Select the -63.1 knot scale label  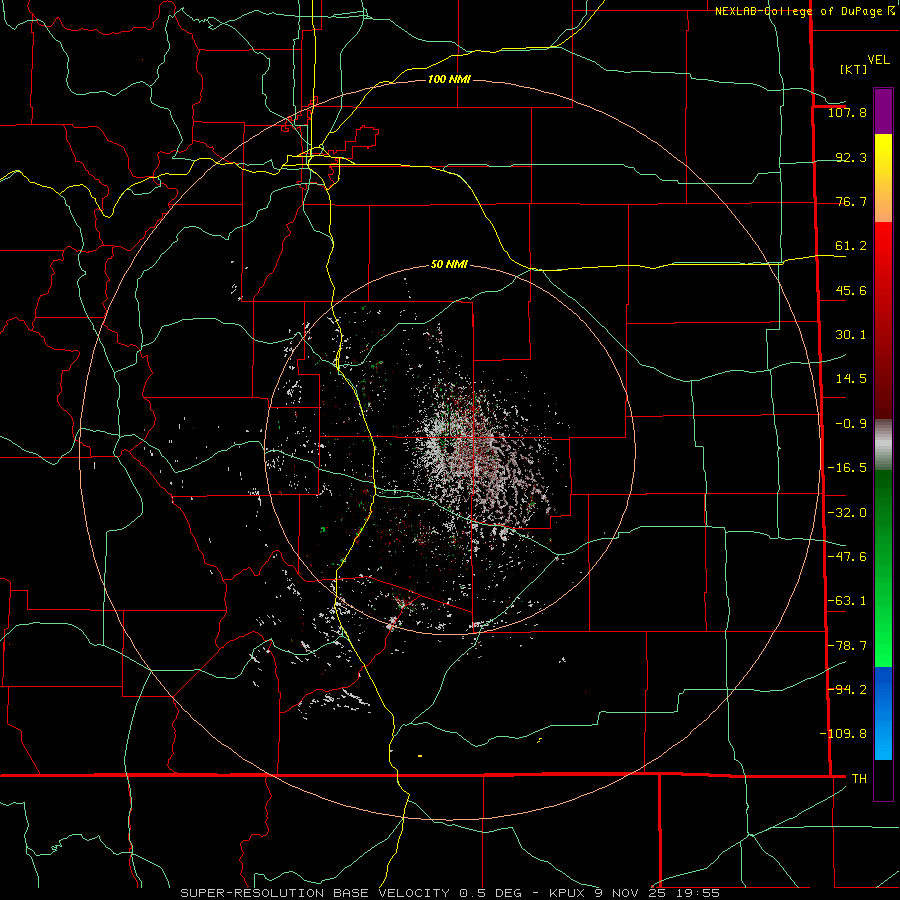847,601
